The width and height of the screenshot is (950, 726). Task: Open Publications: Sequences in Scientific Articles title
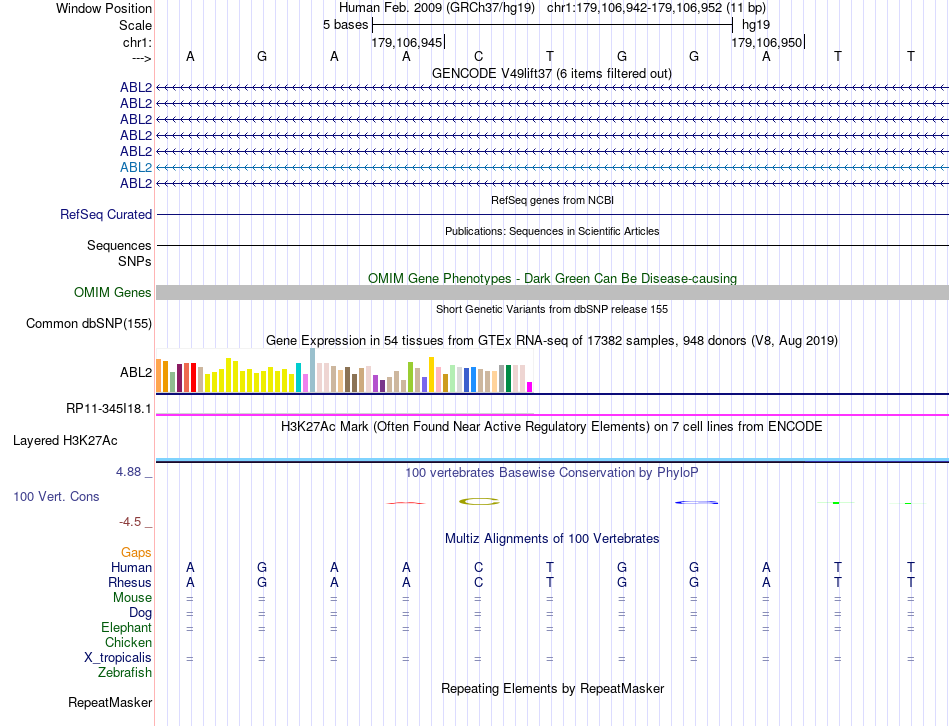[552, 231]
